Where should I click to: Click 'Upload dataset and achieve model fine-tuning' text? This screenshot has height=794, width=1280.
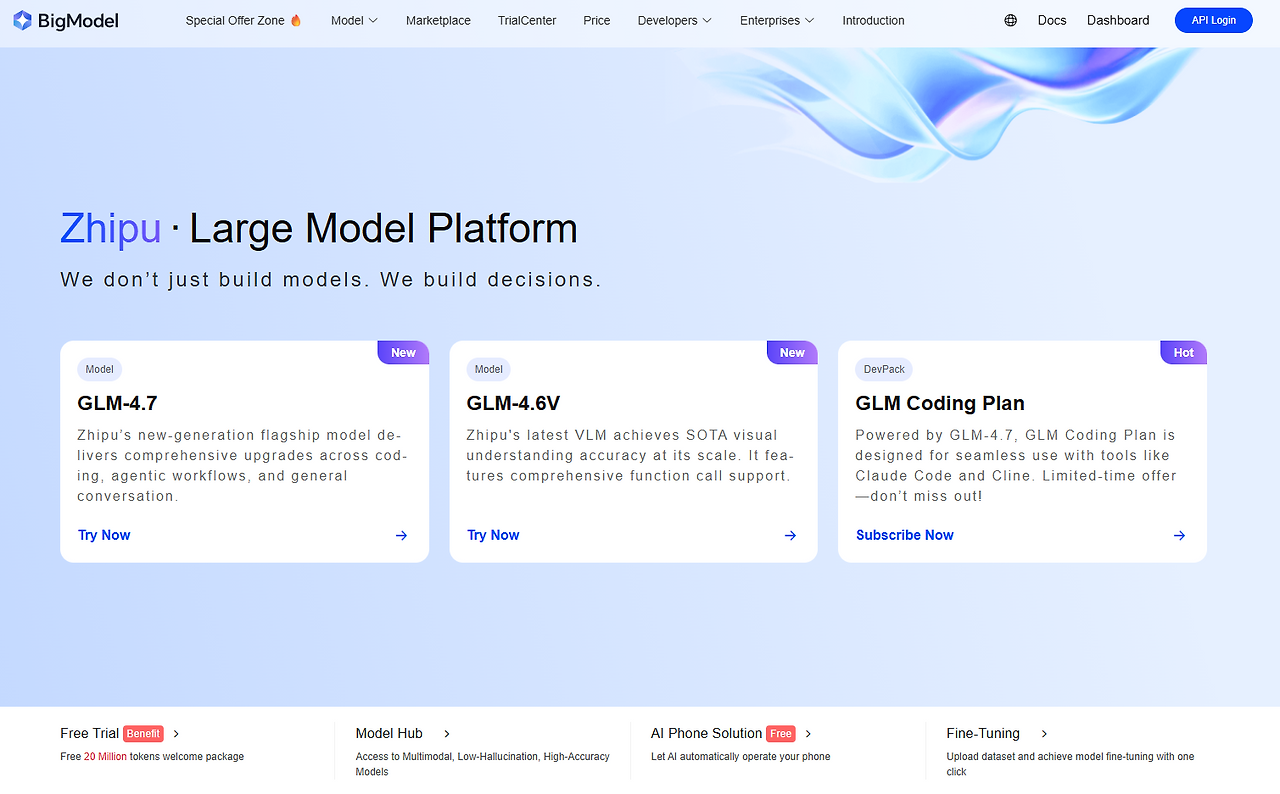[x=1070, y=764]
